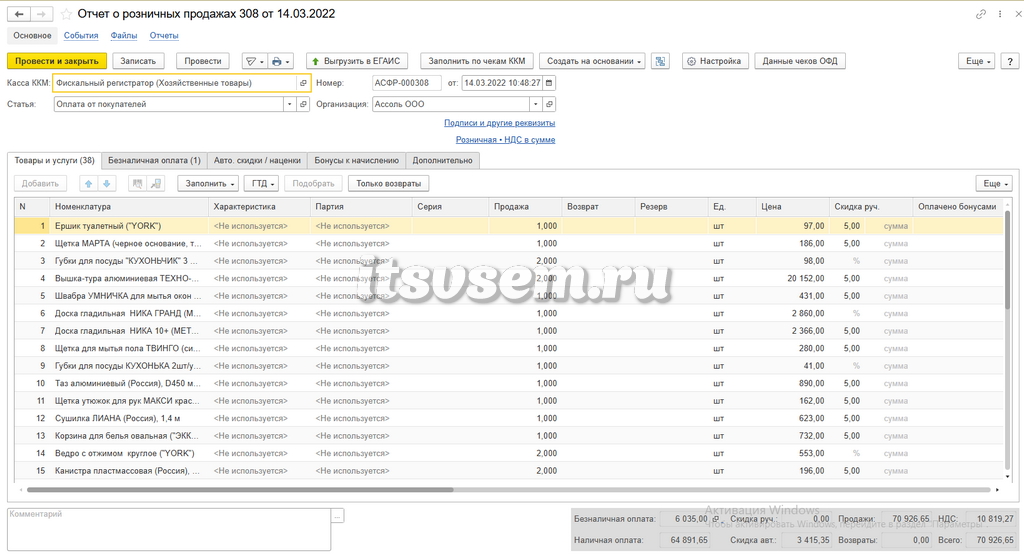Click the structure icon next to Создать на основании

click(661, 61)
